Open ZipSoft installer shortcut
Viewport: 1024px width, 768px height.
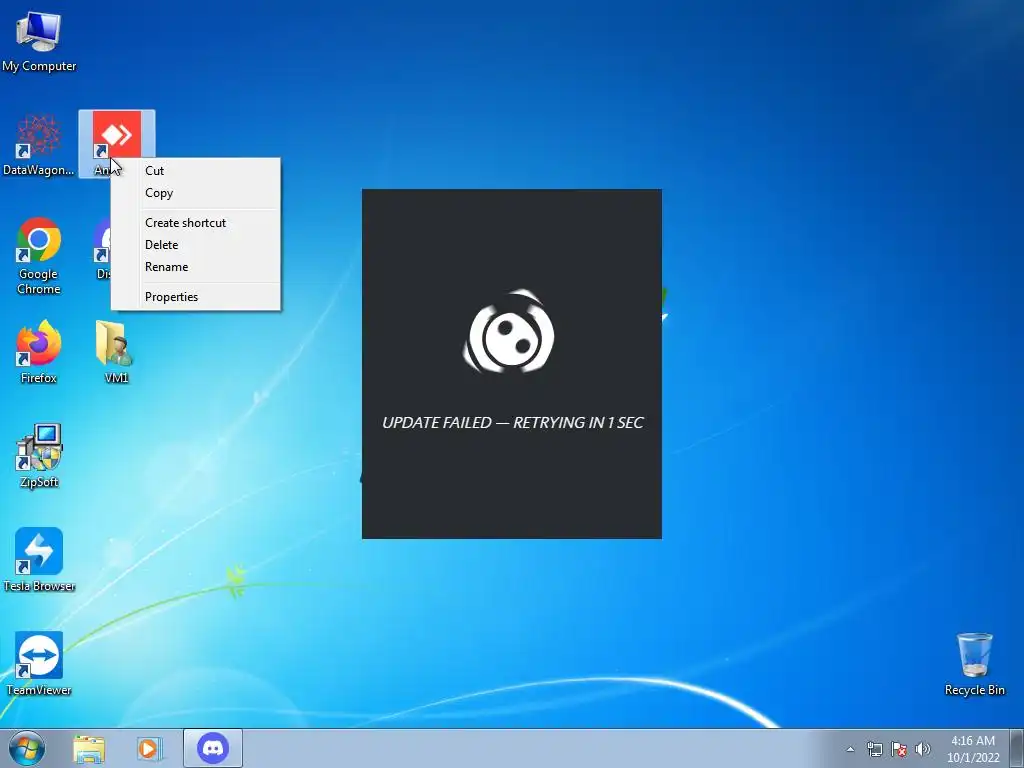(39, 455)
